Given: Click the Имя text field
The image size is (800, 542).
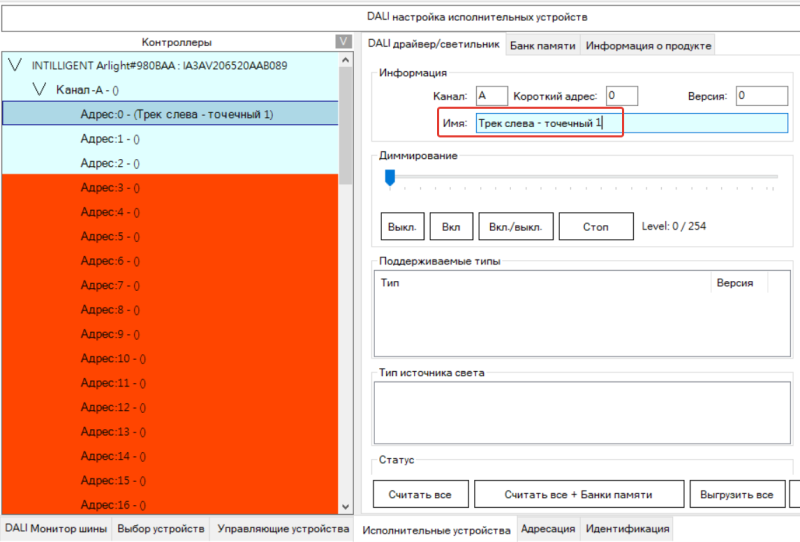Looking at the screenshot, I should [x=632, y=123].
